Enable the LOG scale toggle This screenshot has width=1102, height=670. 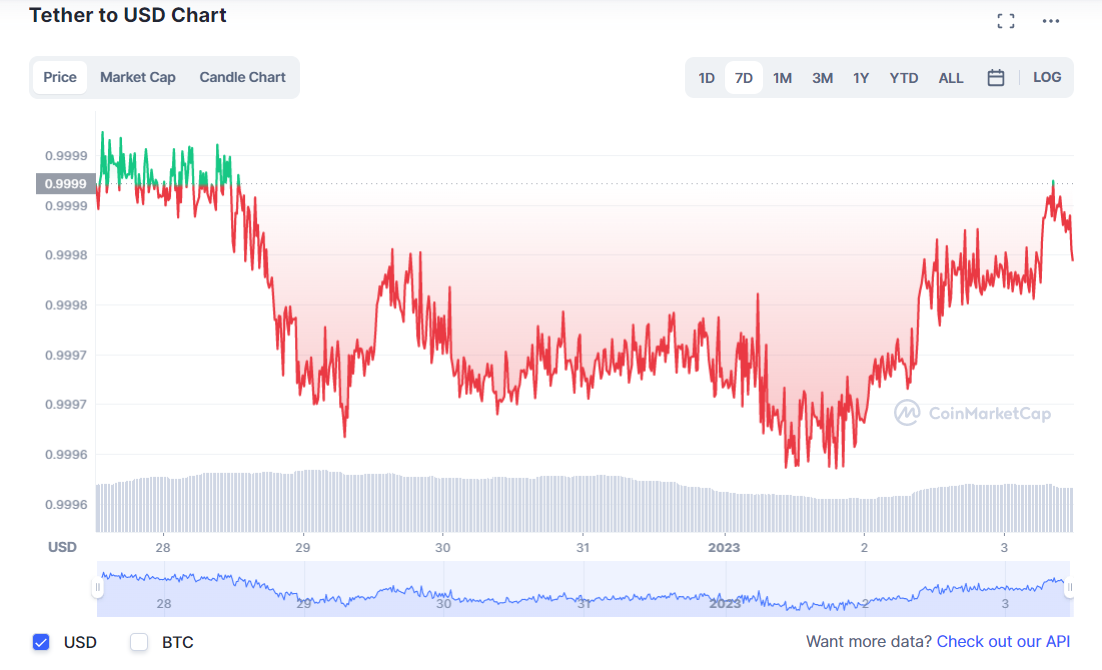coord(1047,76)
